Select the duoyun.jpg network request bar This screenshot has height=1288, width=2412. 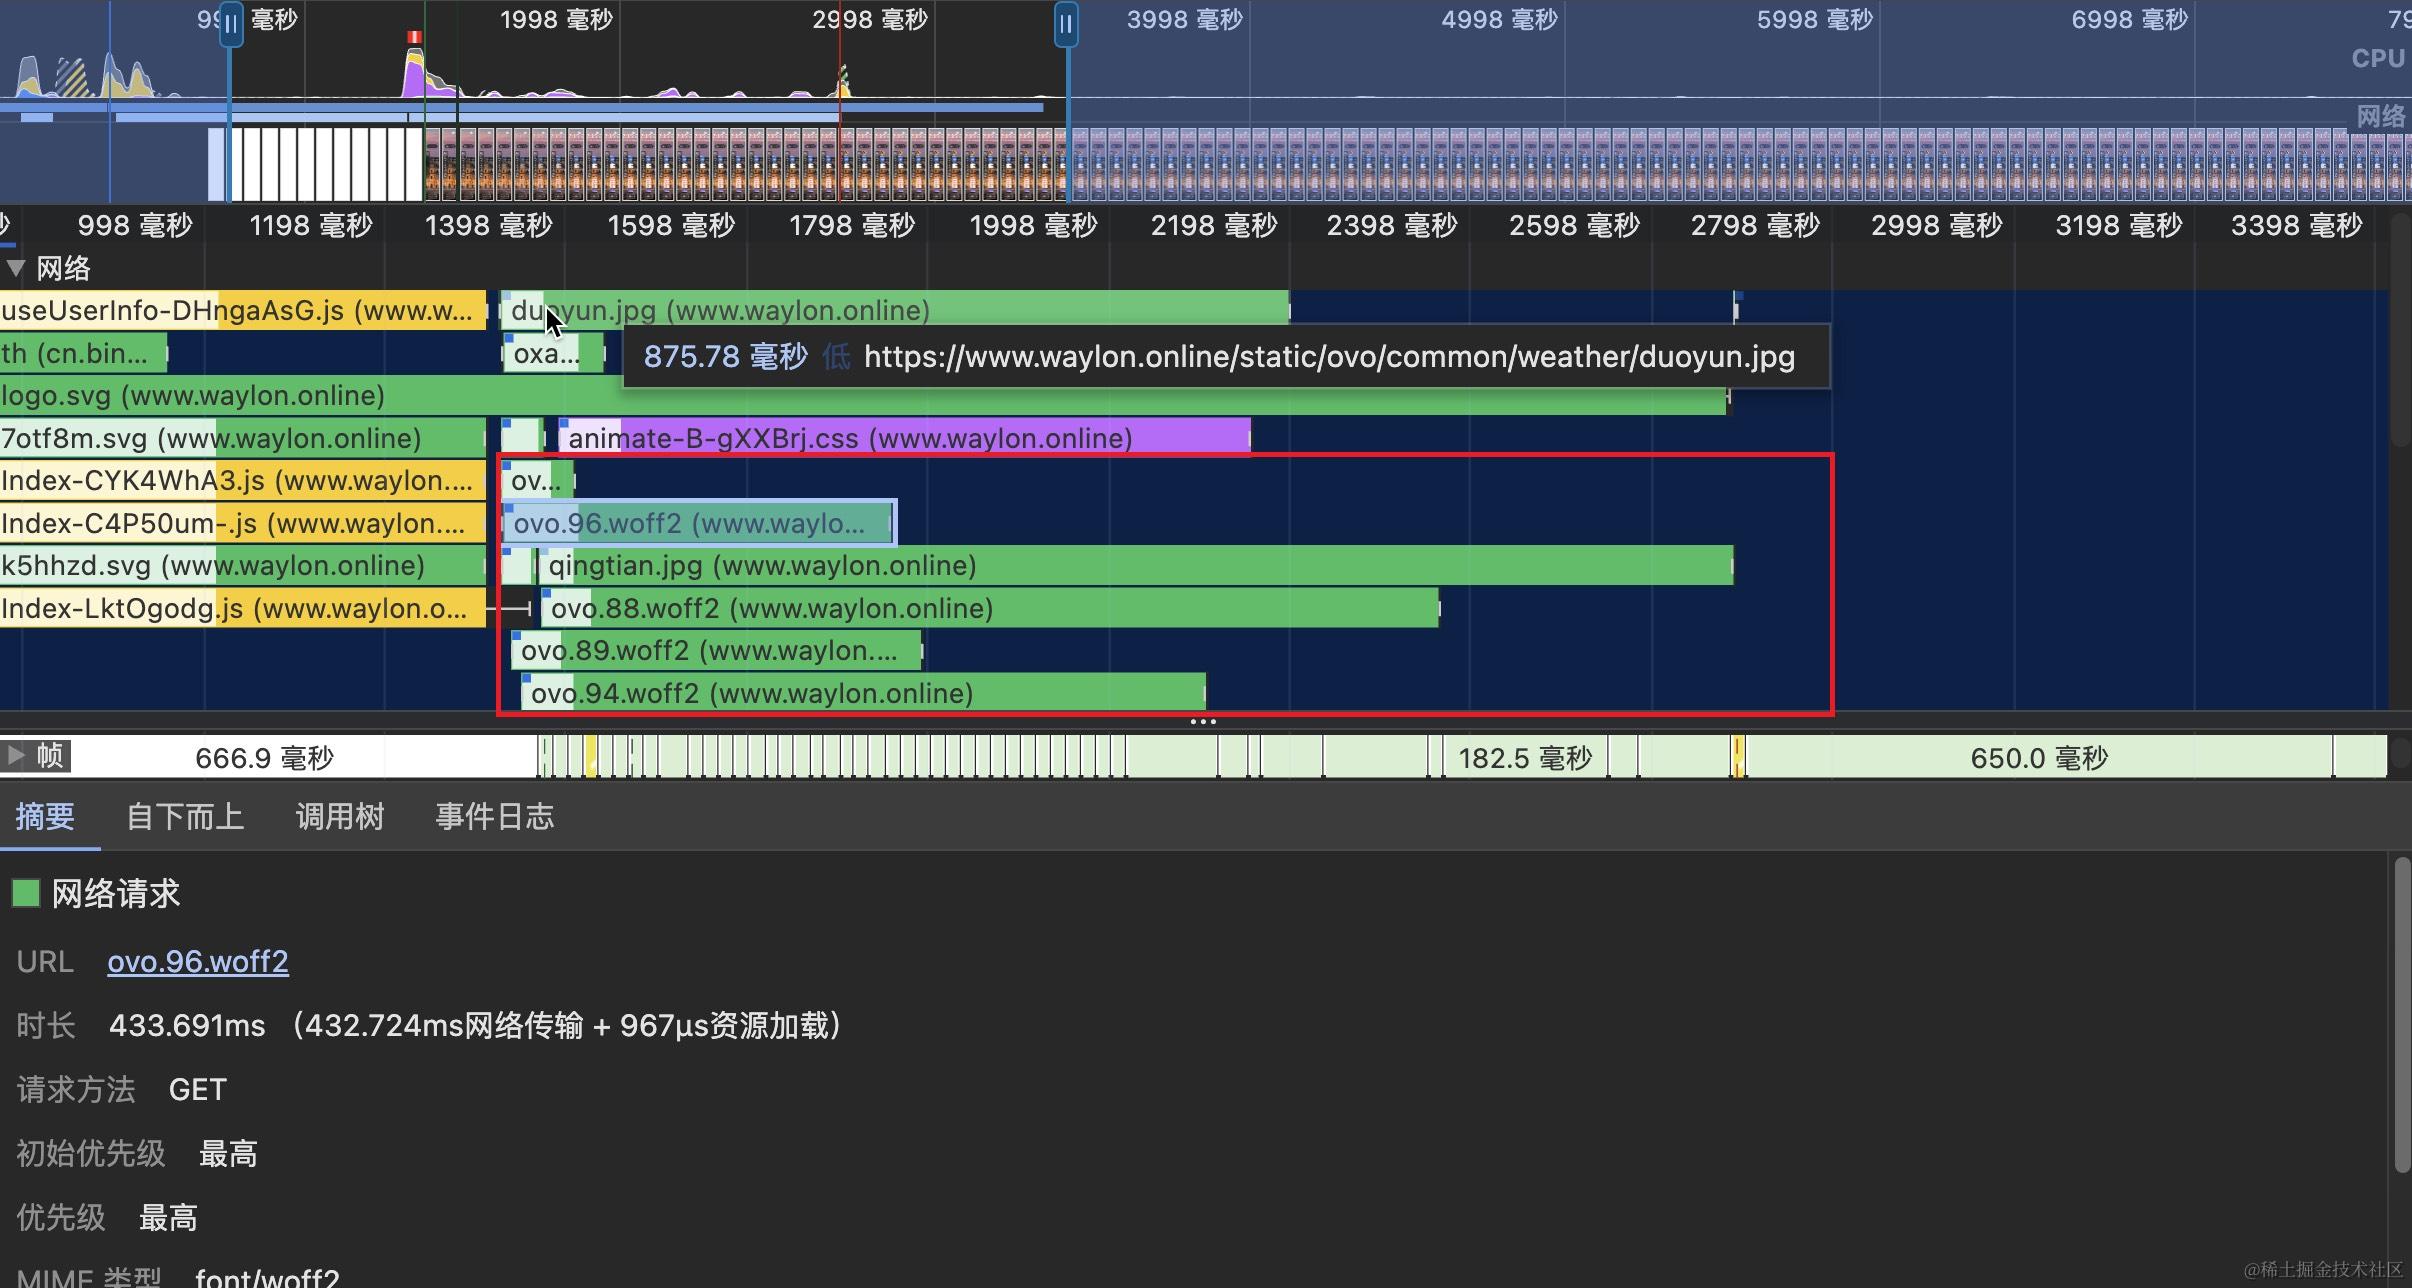click(1000, 310)
